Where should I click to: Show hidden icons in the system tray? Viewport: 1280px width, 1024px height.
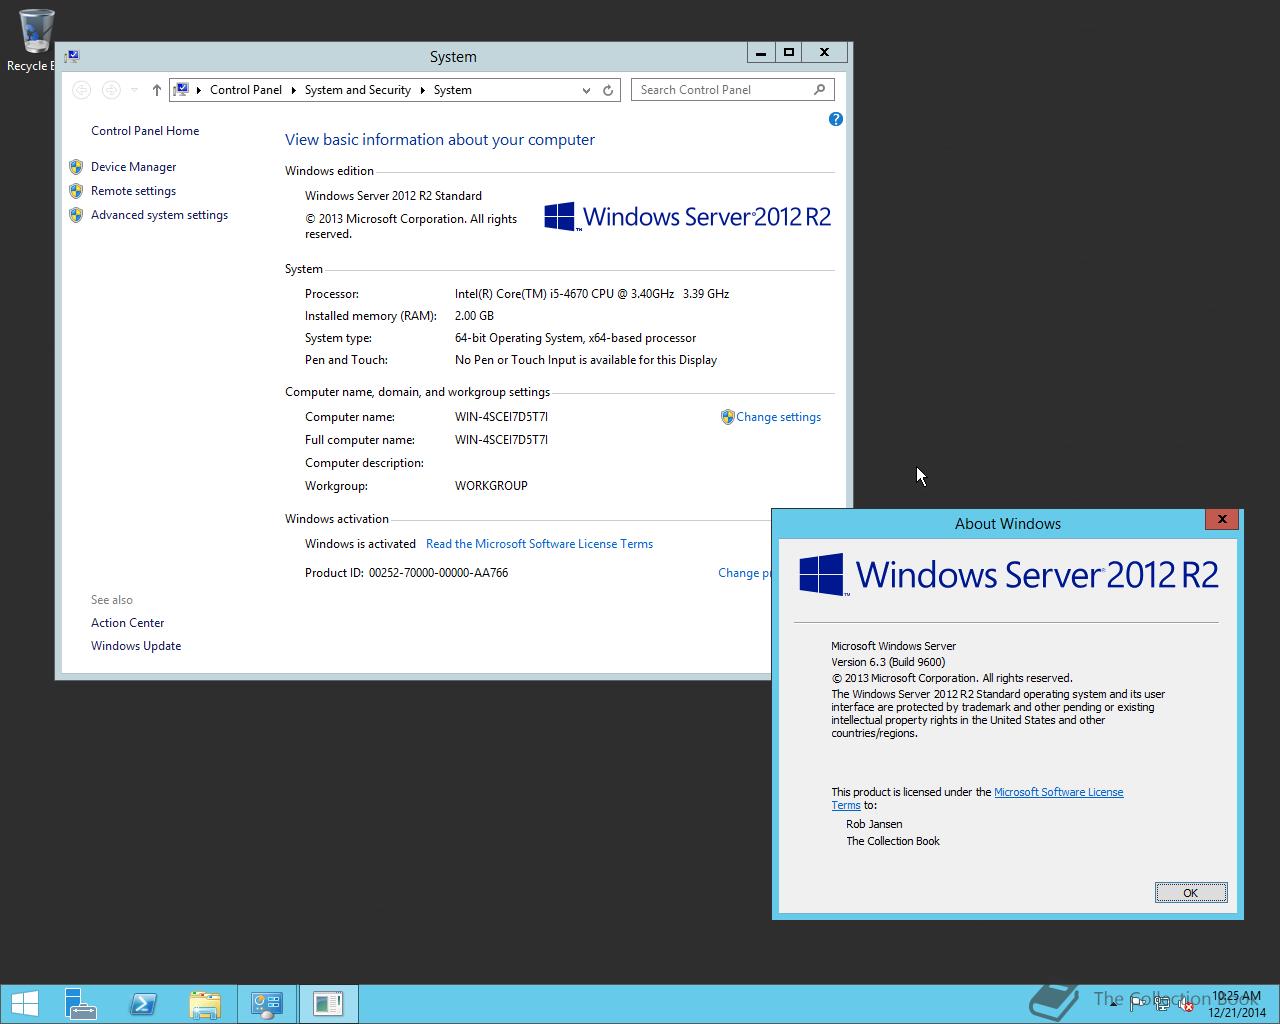(1116, 1003)
